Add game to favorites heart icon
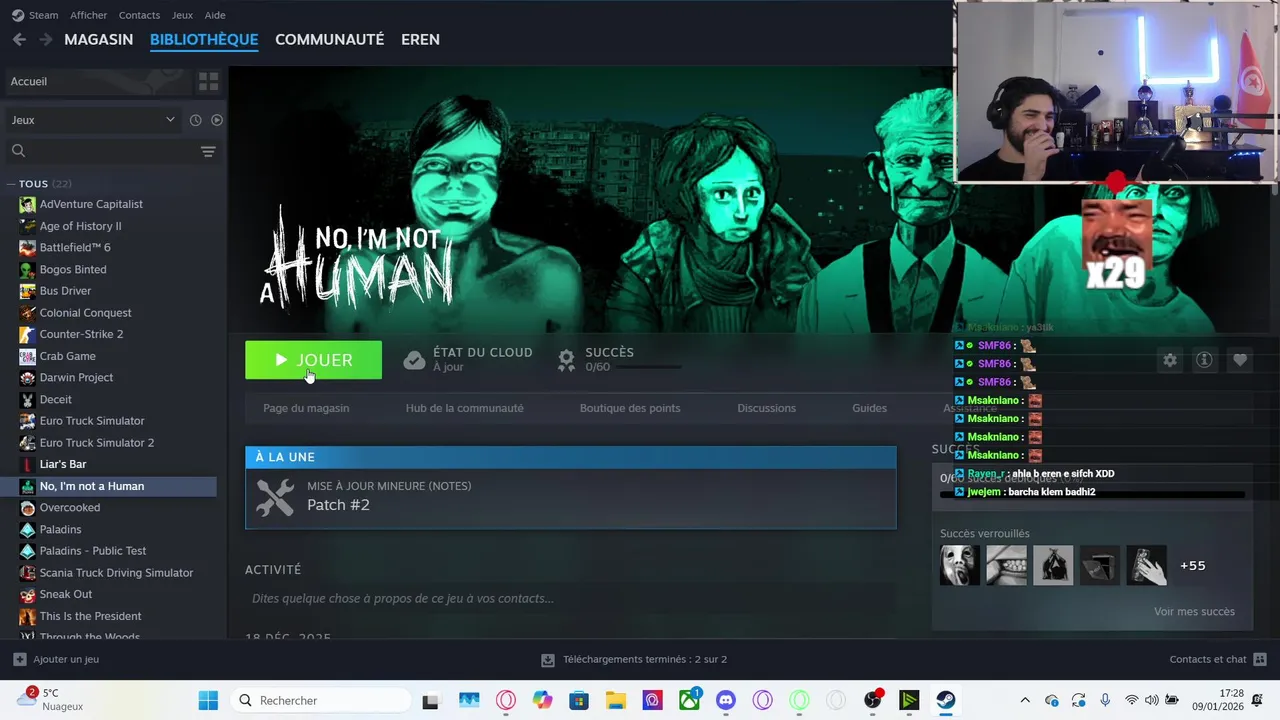This screenshot has height=720, width=1280. coord(1240,360)
